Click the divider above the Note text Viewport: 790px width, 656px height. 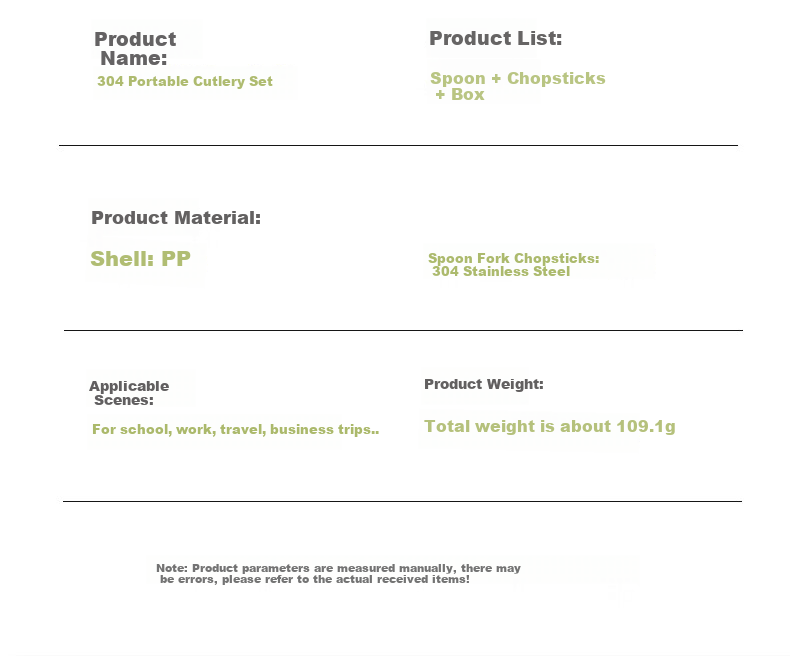click(x=402, y=501)
